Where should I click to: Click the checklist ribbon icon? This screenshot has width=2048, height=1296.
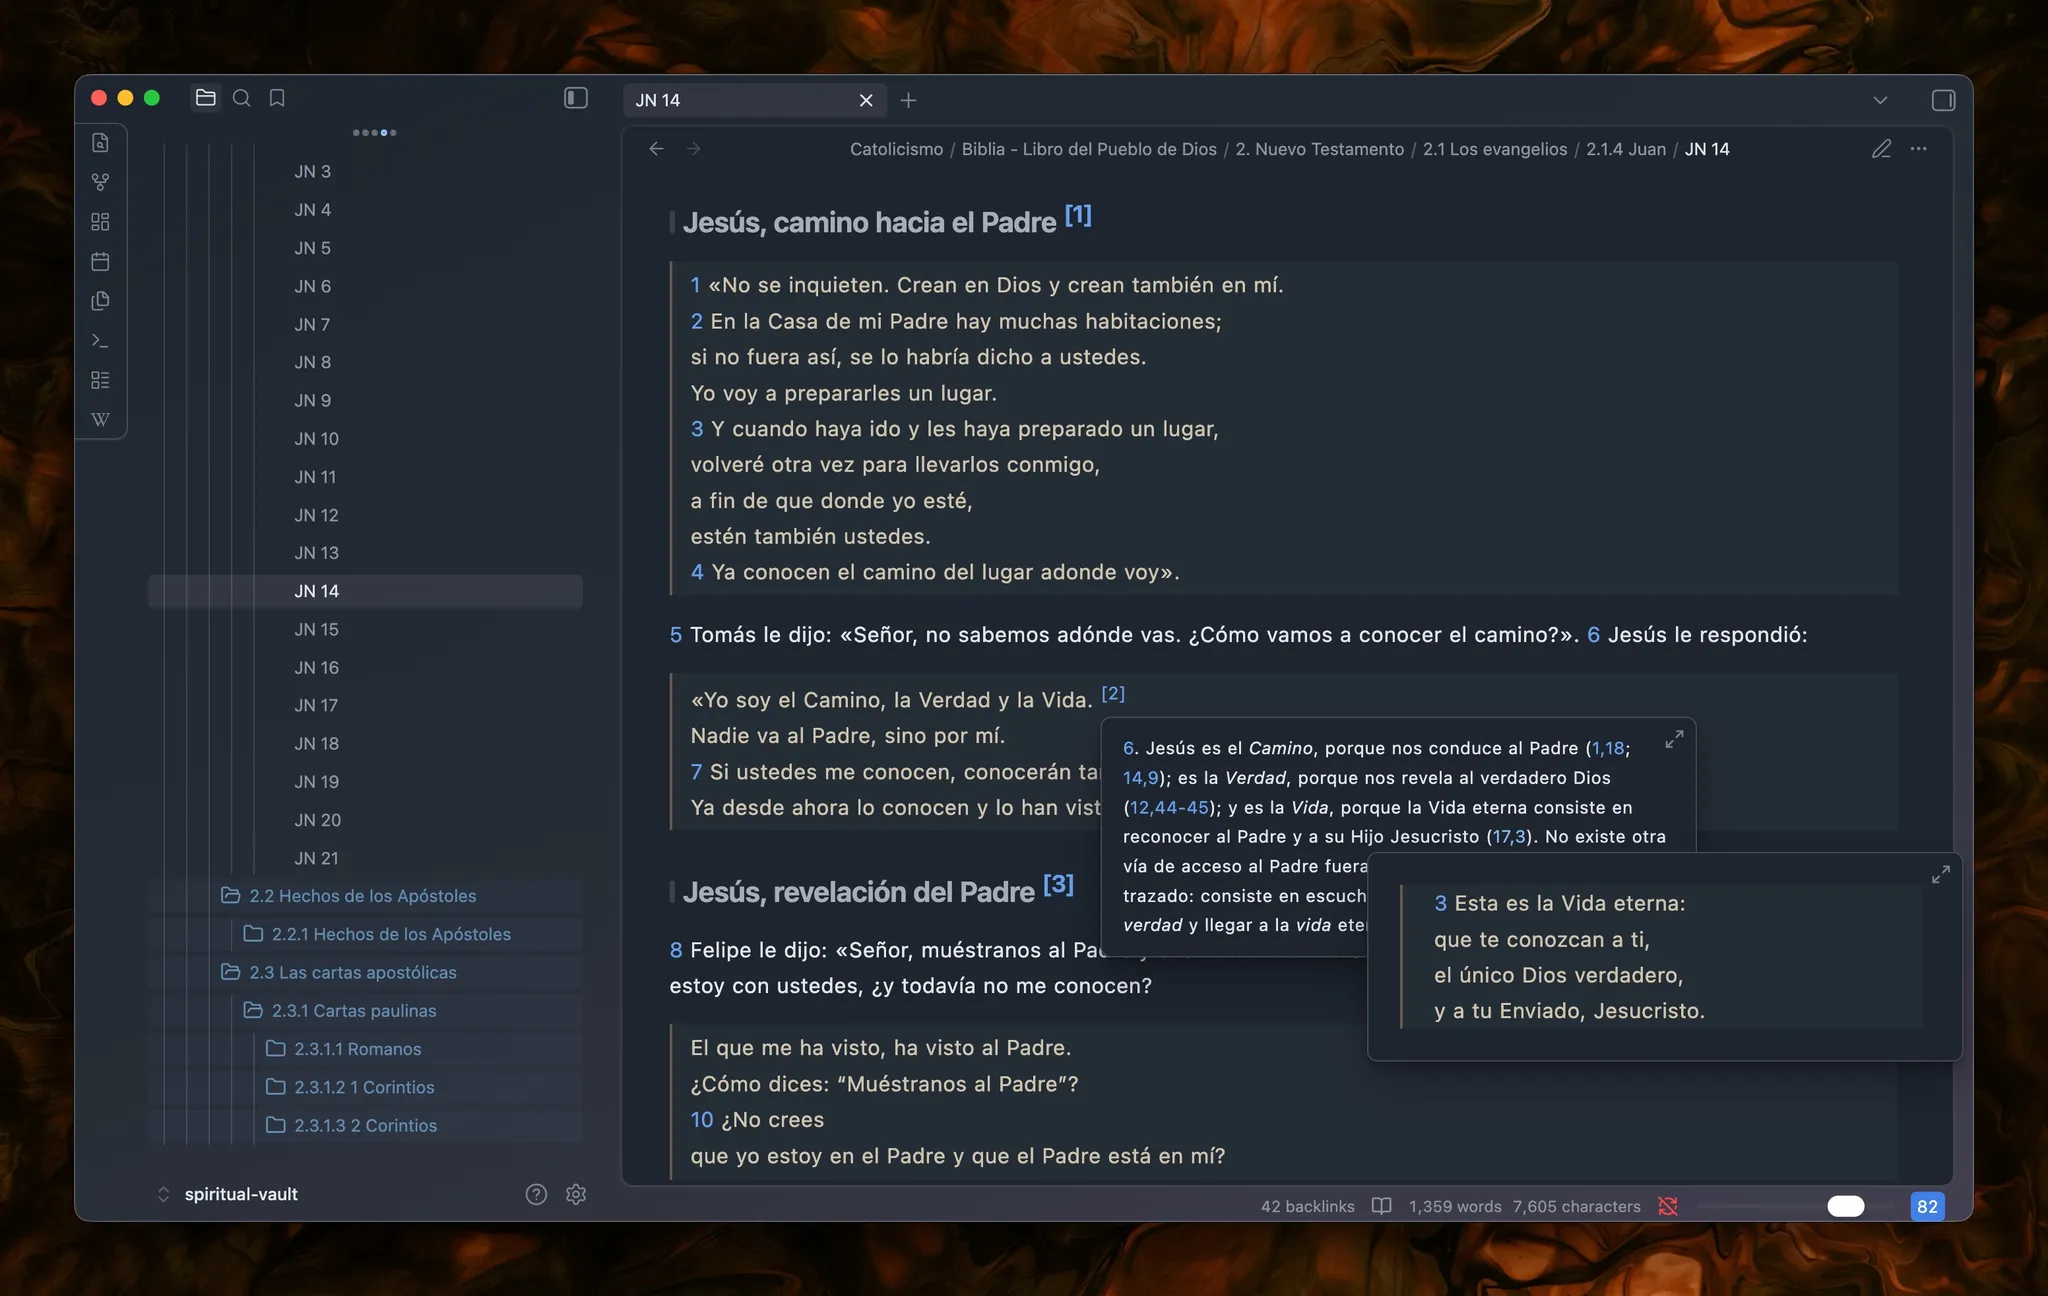pyautogui.click(x=100, y=380)
